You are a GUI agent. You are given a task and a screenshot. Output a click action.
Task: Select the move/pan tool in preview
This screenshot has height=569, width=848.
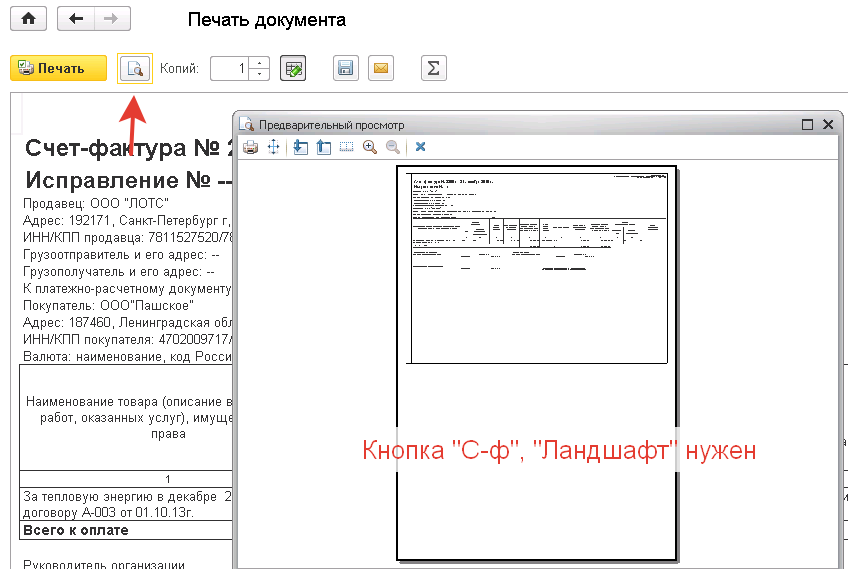[x=273, y=147]
